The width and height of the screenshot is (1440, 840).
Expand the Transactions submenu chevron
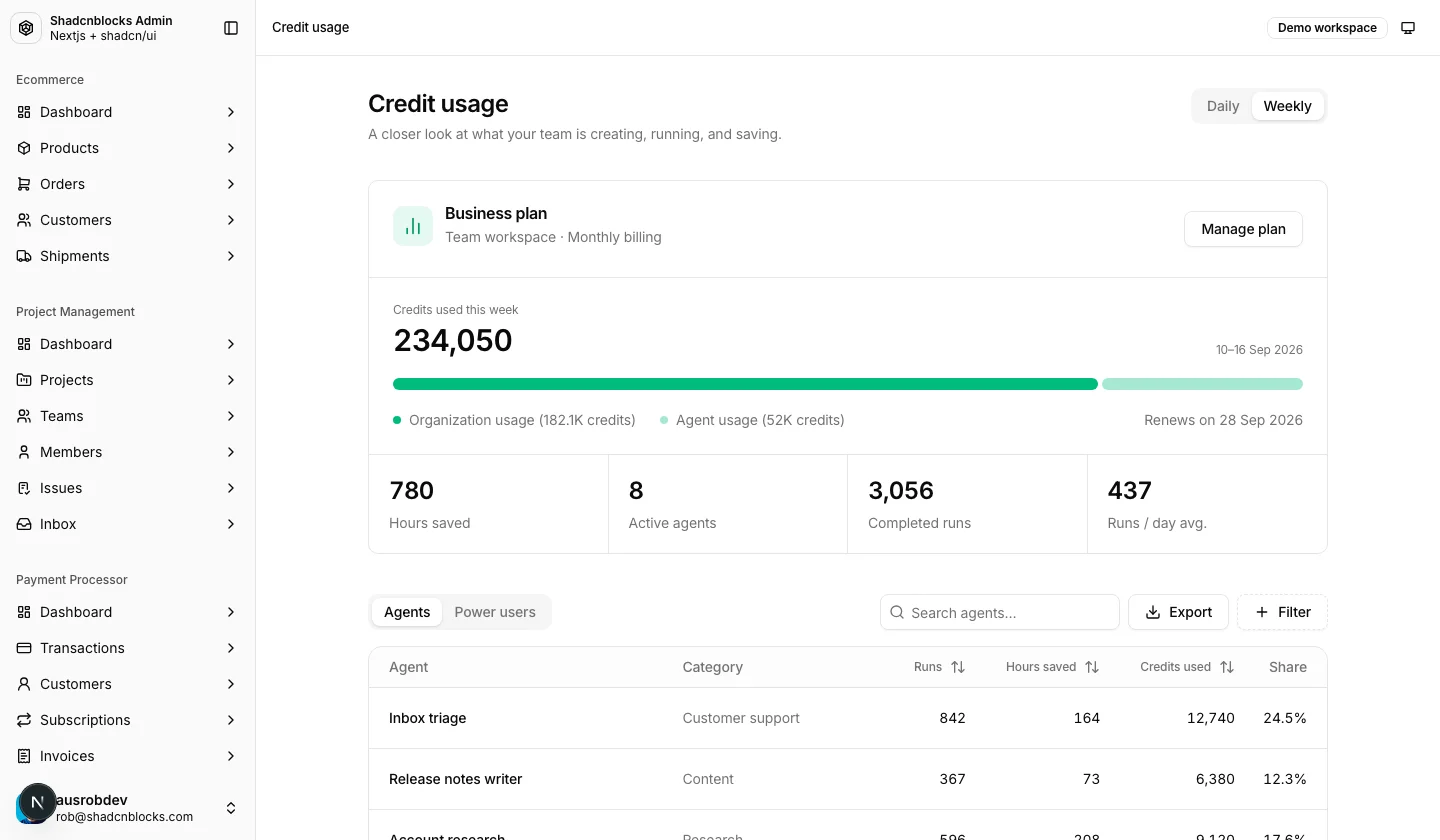pos(231,648)
